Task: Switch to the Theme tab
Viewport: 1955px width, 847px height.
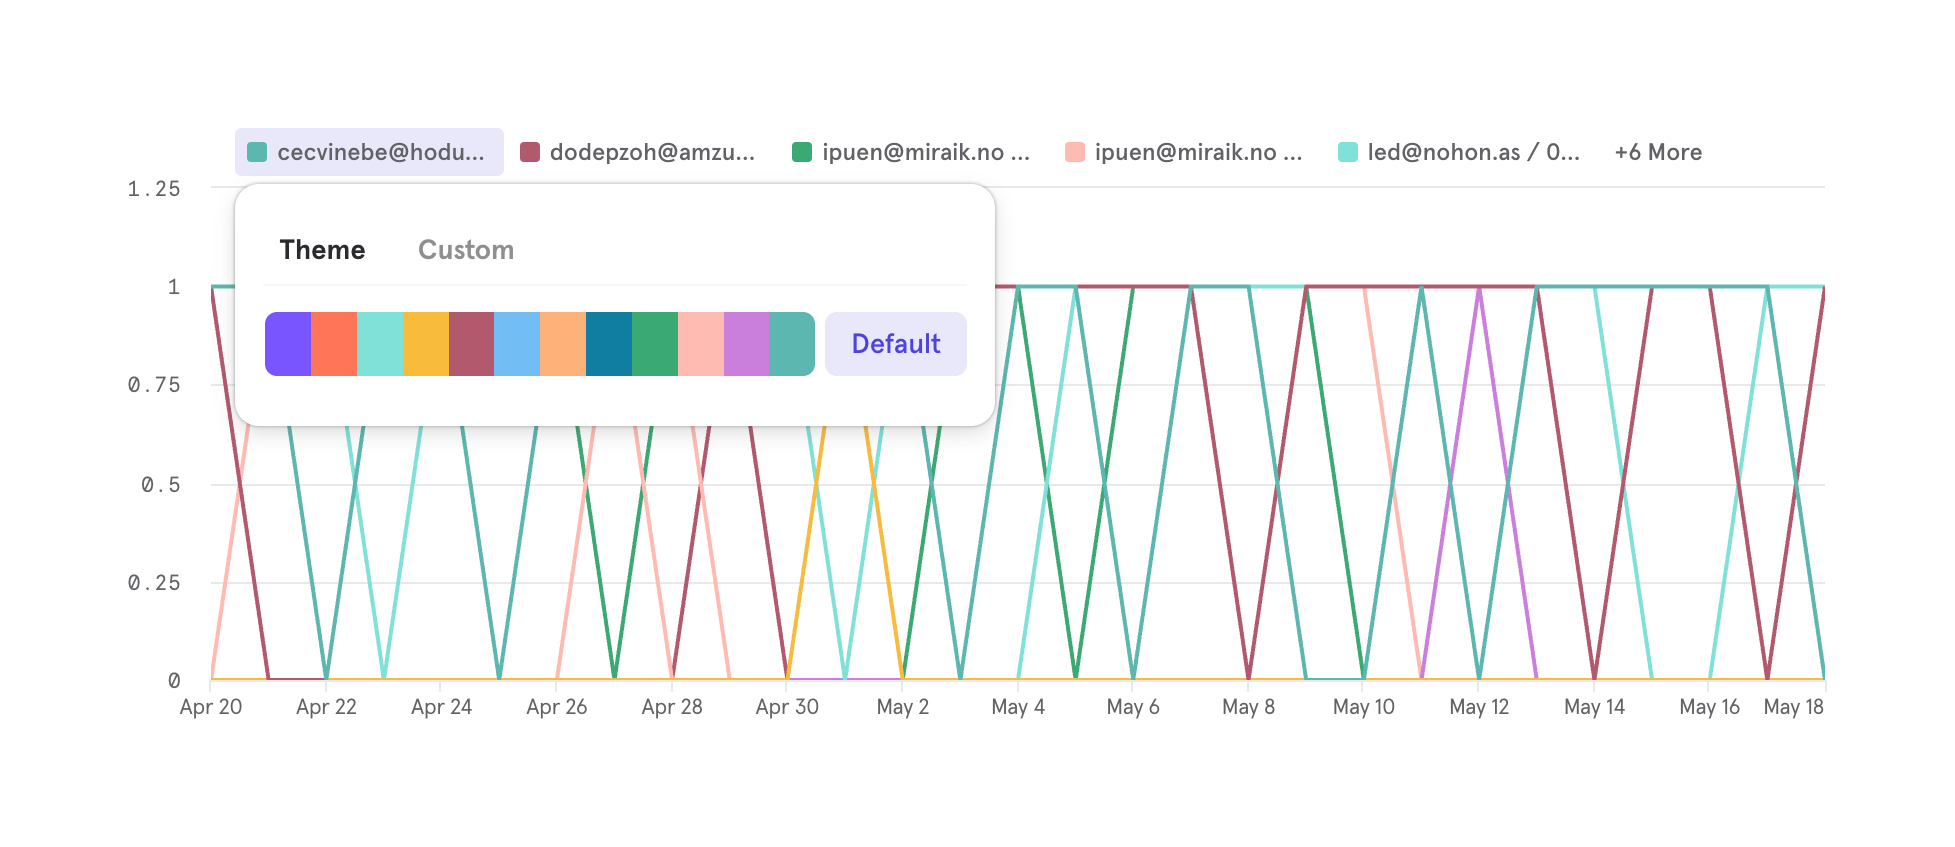Action: coord(322,250)
